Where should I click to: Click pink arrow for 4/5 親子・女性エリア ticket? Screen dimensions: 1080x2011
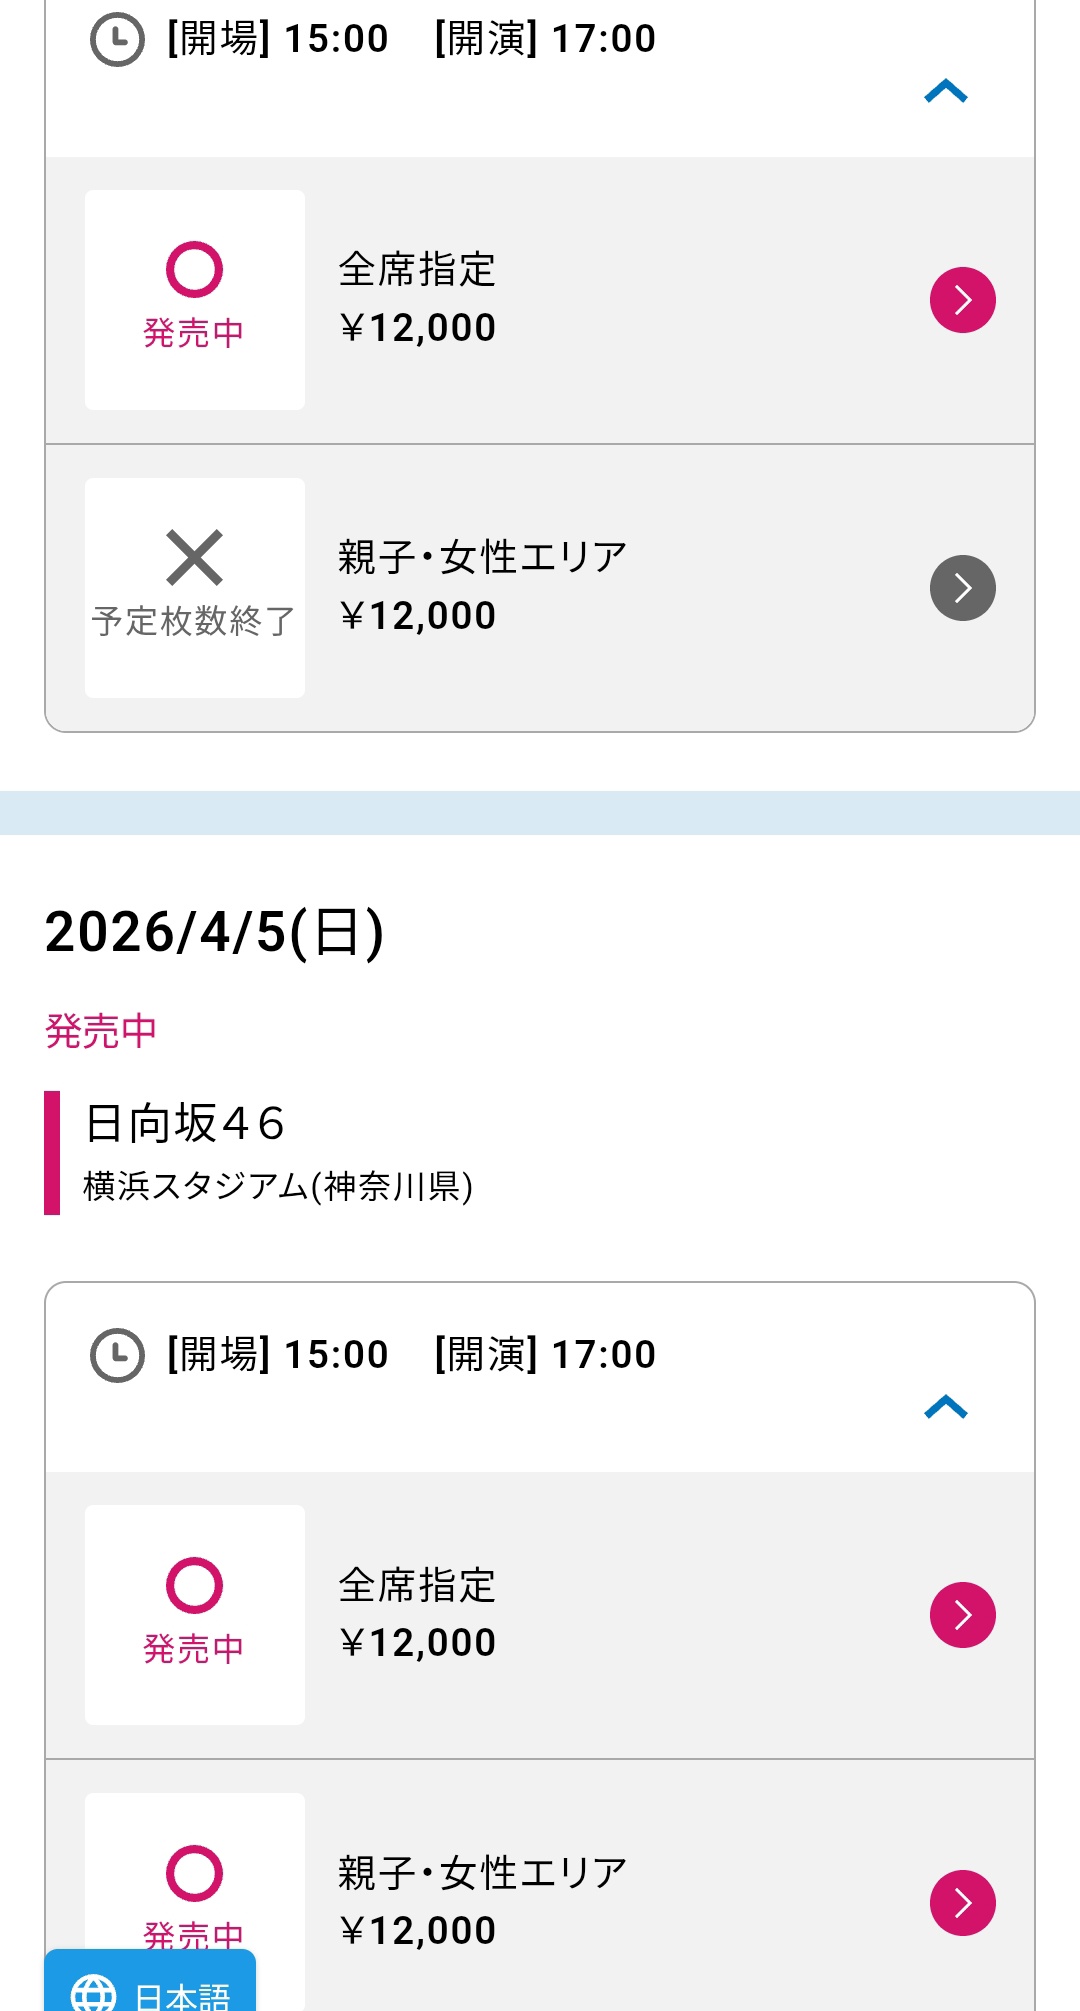(x=962, y=1903)
